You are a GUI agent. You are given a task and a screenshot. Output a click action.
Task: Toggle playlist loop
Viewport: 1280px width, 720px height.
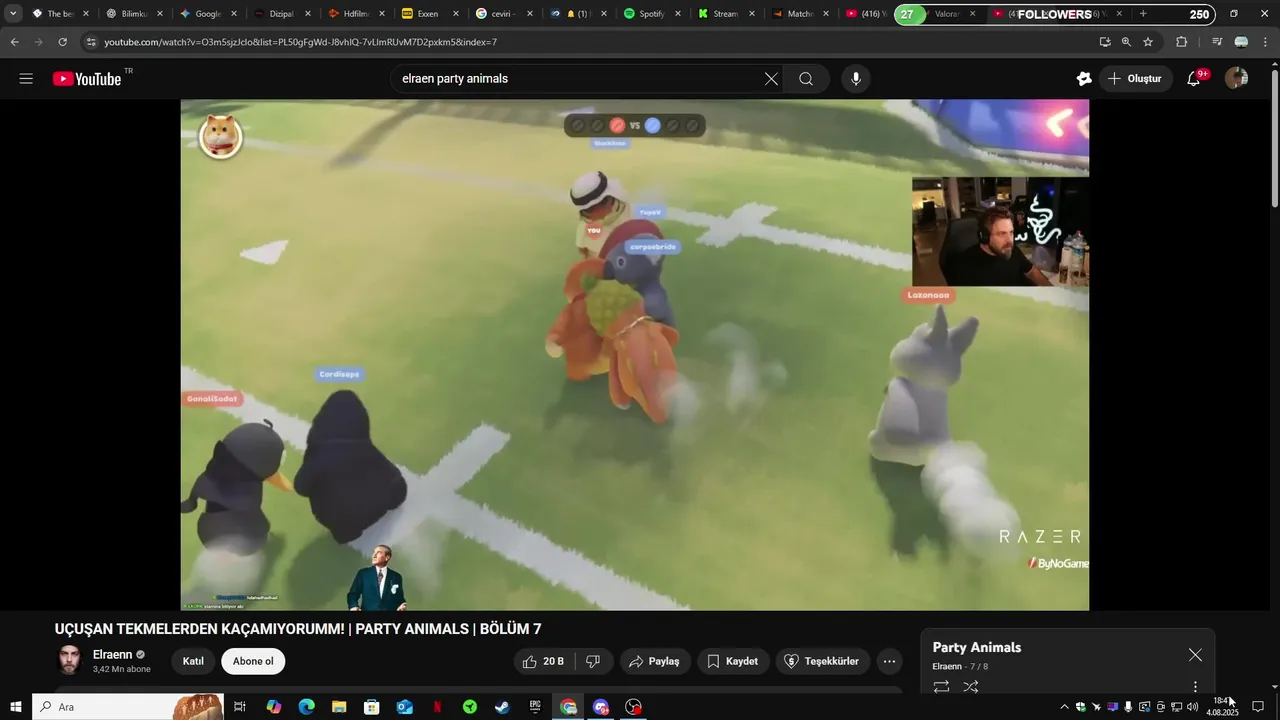point(941,687)
